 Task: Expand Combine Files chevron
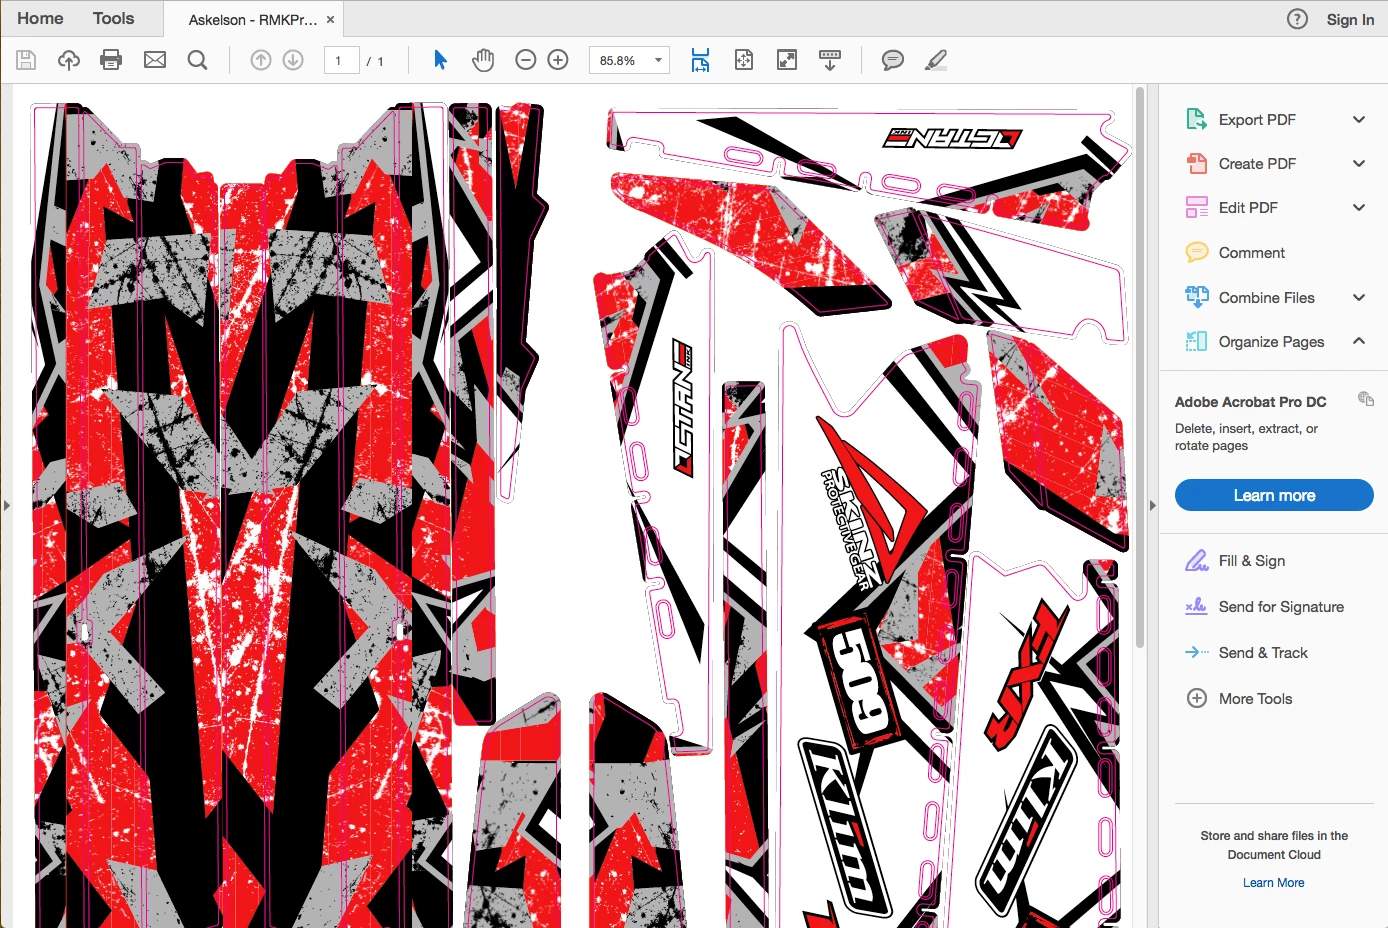click(1359, 297)
